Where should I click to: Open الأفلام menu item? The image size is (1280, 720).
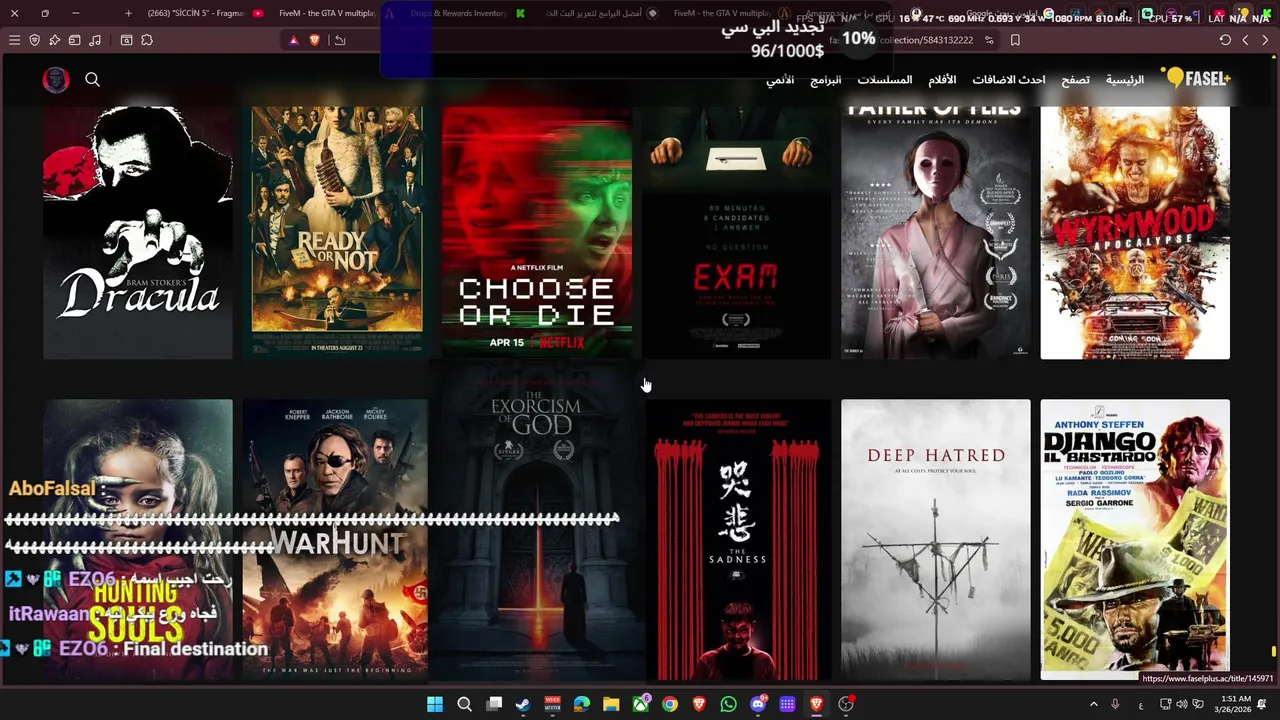(x=942, y=79)
